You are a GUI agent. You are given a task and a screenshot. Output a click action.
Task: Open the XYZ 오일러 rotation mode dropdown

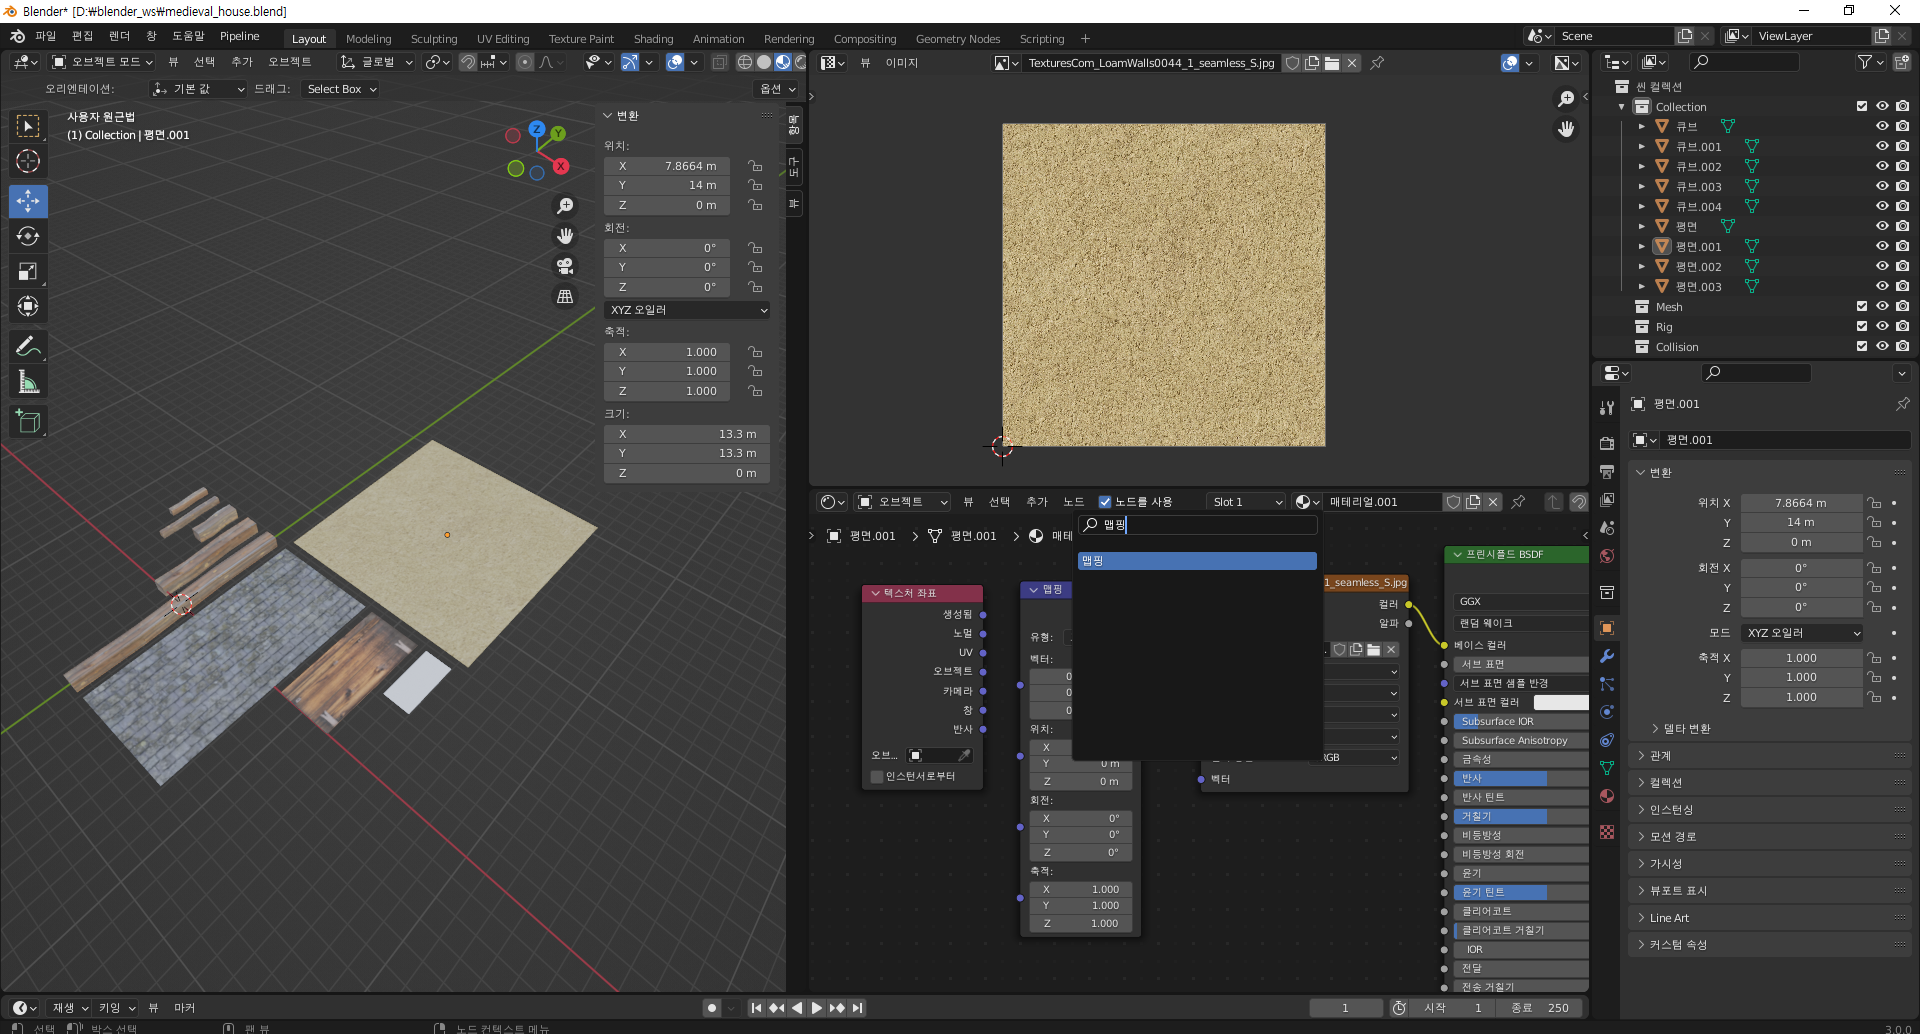687,310
